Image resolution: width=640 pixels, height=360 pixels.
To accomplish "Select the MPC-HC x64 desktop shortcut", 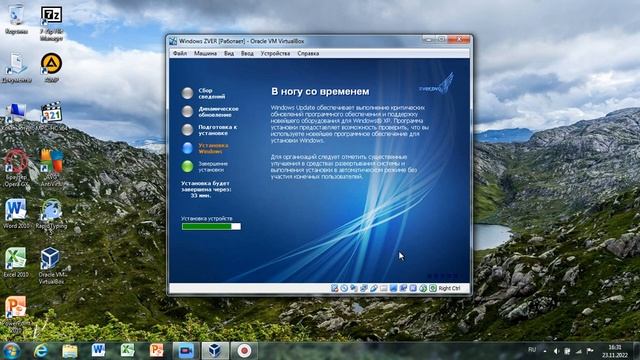I will tap(51, 117).
